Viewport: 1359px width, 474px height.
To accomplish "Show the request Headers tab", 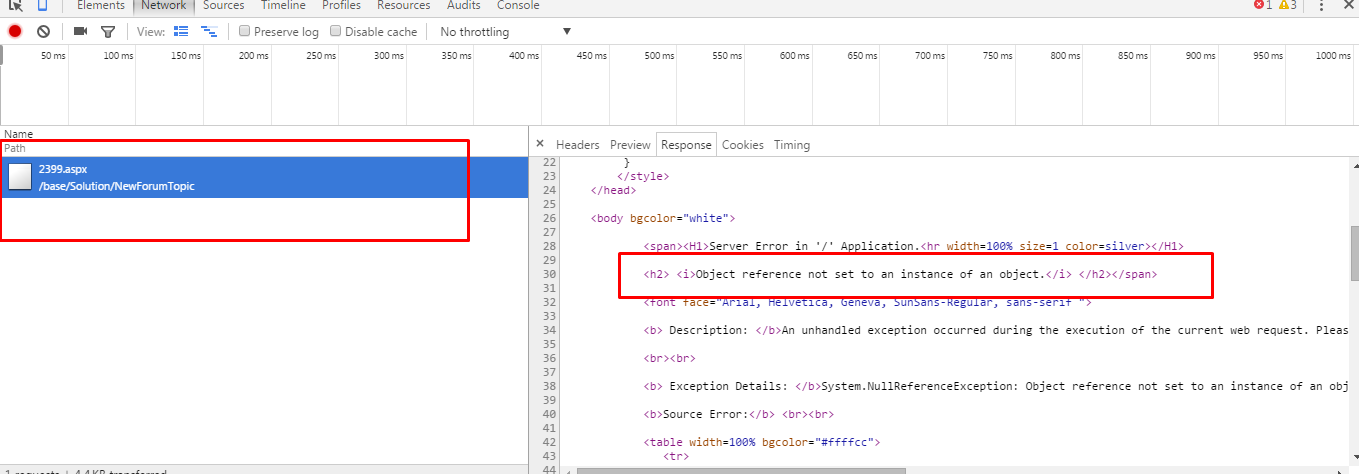I will click(x=578, y=145).
